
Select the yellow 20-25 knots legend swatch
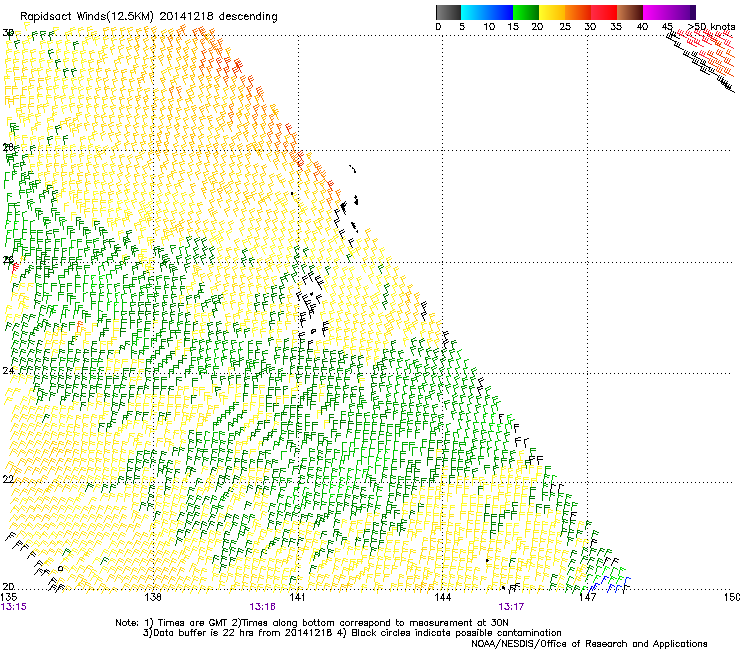552,12
